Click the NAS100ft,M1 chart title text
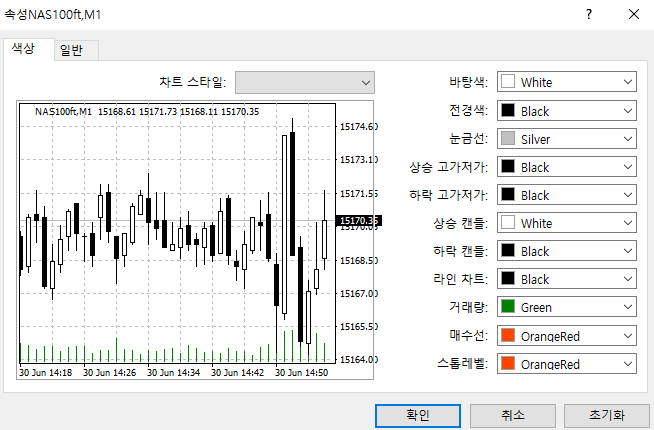This screenshot has width=654, height=430. pyautogui.click(x=63, y=112)
